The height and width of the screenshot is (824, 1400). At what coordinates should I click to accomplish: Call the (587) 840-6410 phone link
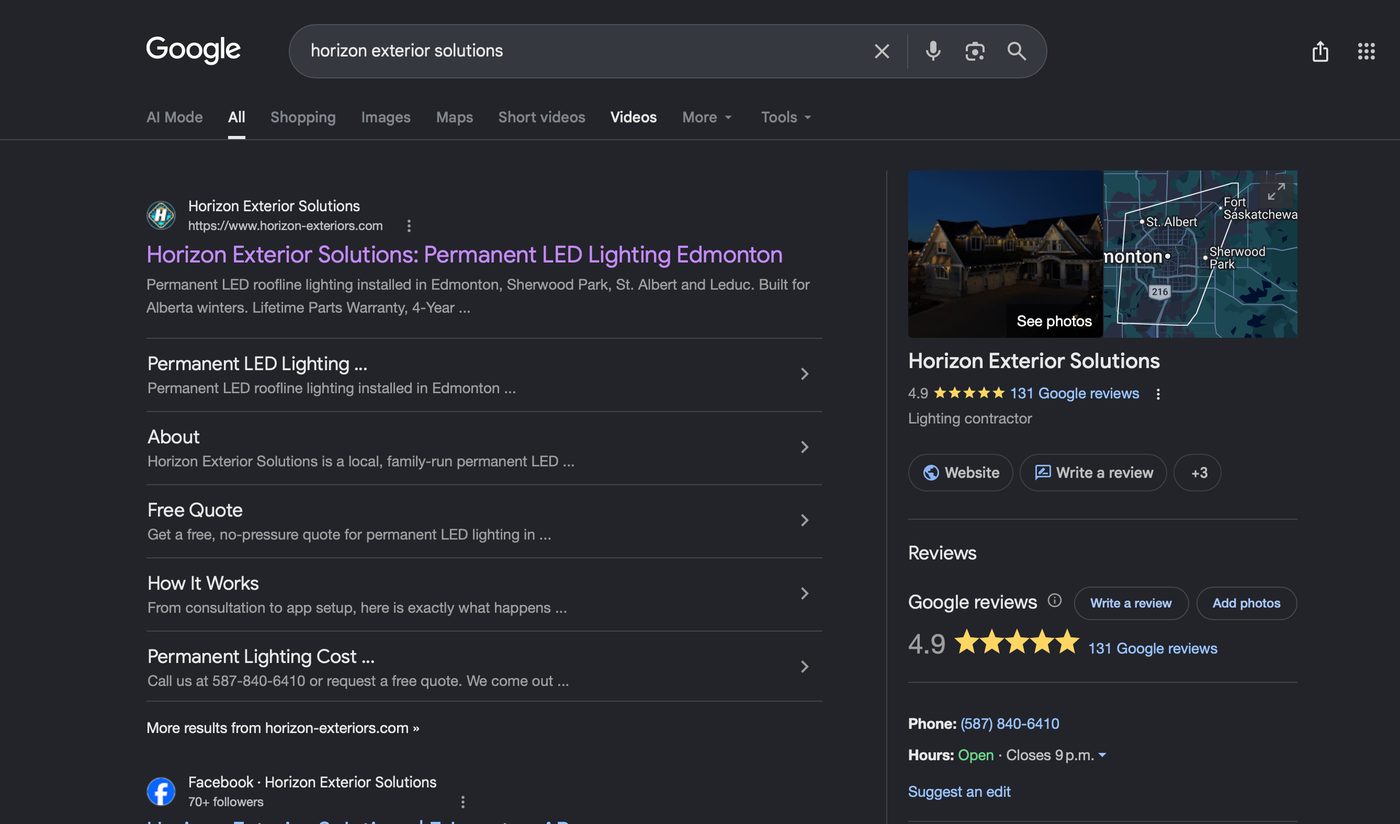(1010, 724)
